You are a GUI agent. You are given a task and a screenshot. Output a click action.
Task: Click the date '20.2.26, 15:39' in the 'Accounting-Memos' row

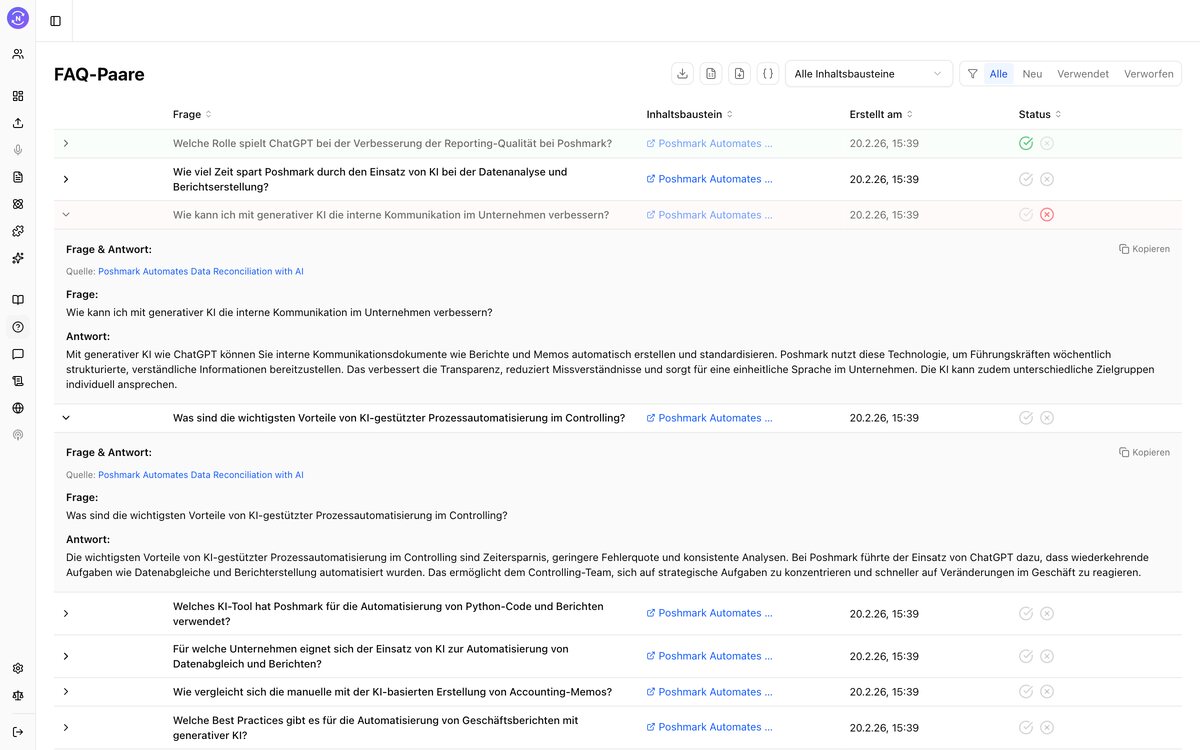(x=884, y=692)
